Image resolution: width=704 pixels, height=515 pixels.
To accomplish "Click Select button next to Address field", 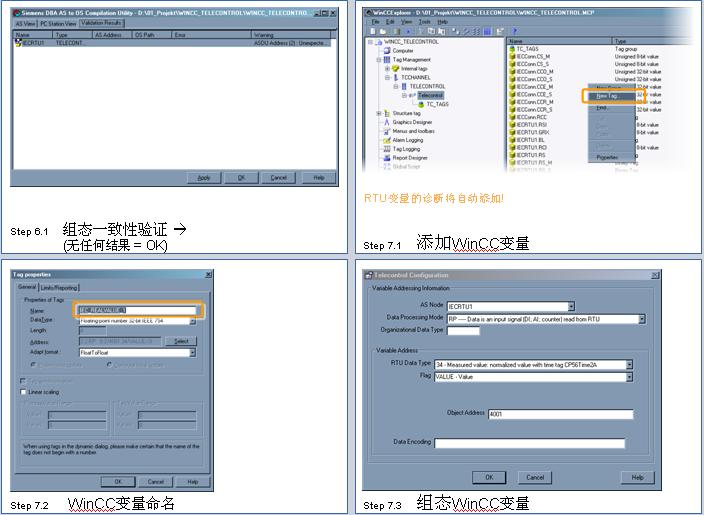I will click(x=181, y=341).
